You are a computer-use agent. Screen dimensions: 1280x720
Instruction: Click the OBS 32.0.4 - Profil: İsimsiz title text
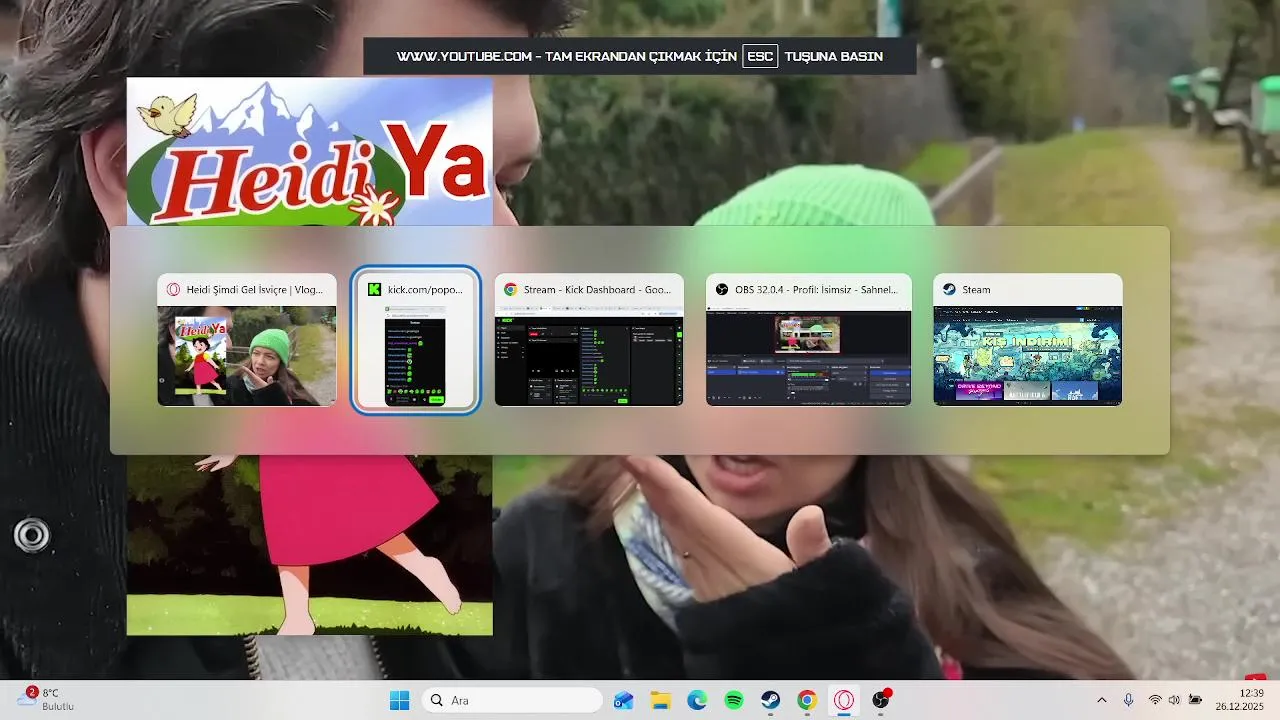[x=816, y=290]
